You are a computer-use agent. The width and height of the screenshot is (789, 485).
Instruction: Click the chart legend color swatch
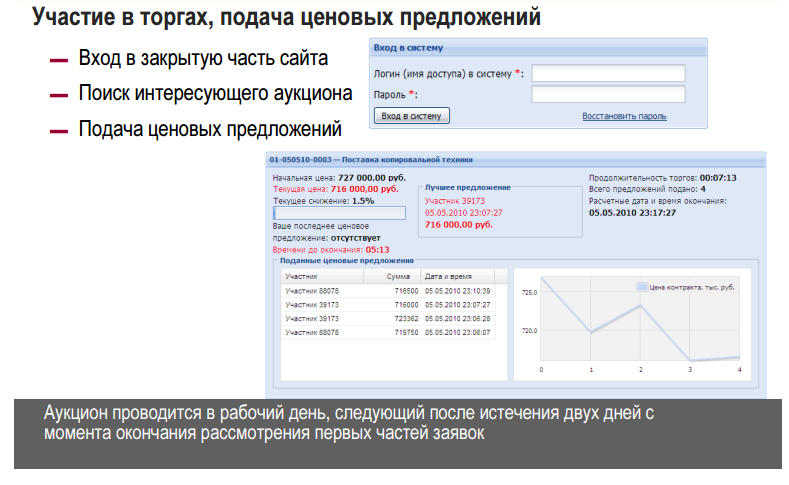642,286
